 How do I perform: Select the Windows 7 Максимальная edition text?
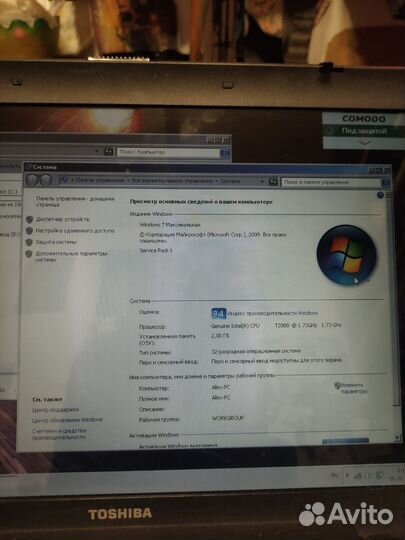tap(170, 225)
